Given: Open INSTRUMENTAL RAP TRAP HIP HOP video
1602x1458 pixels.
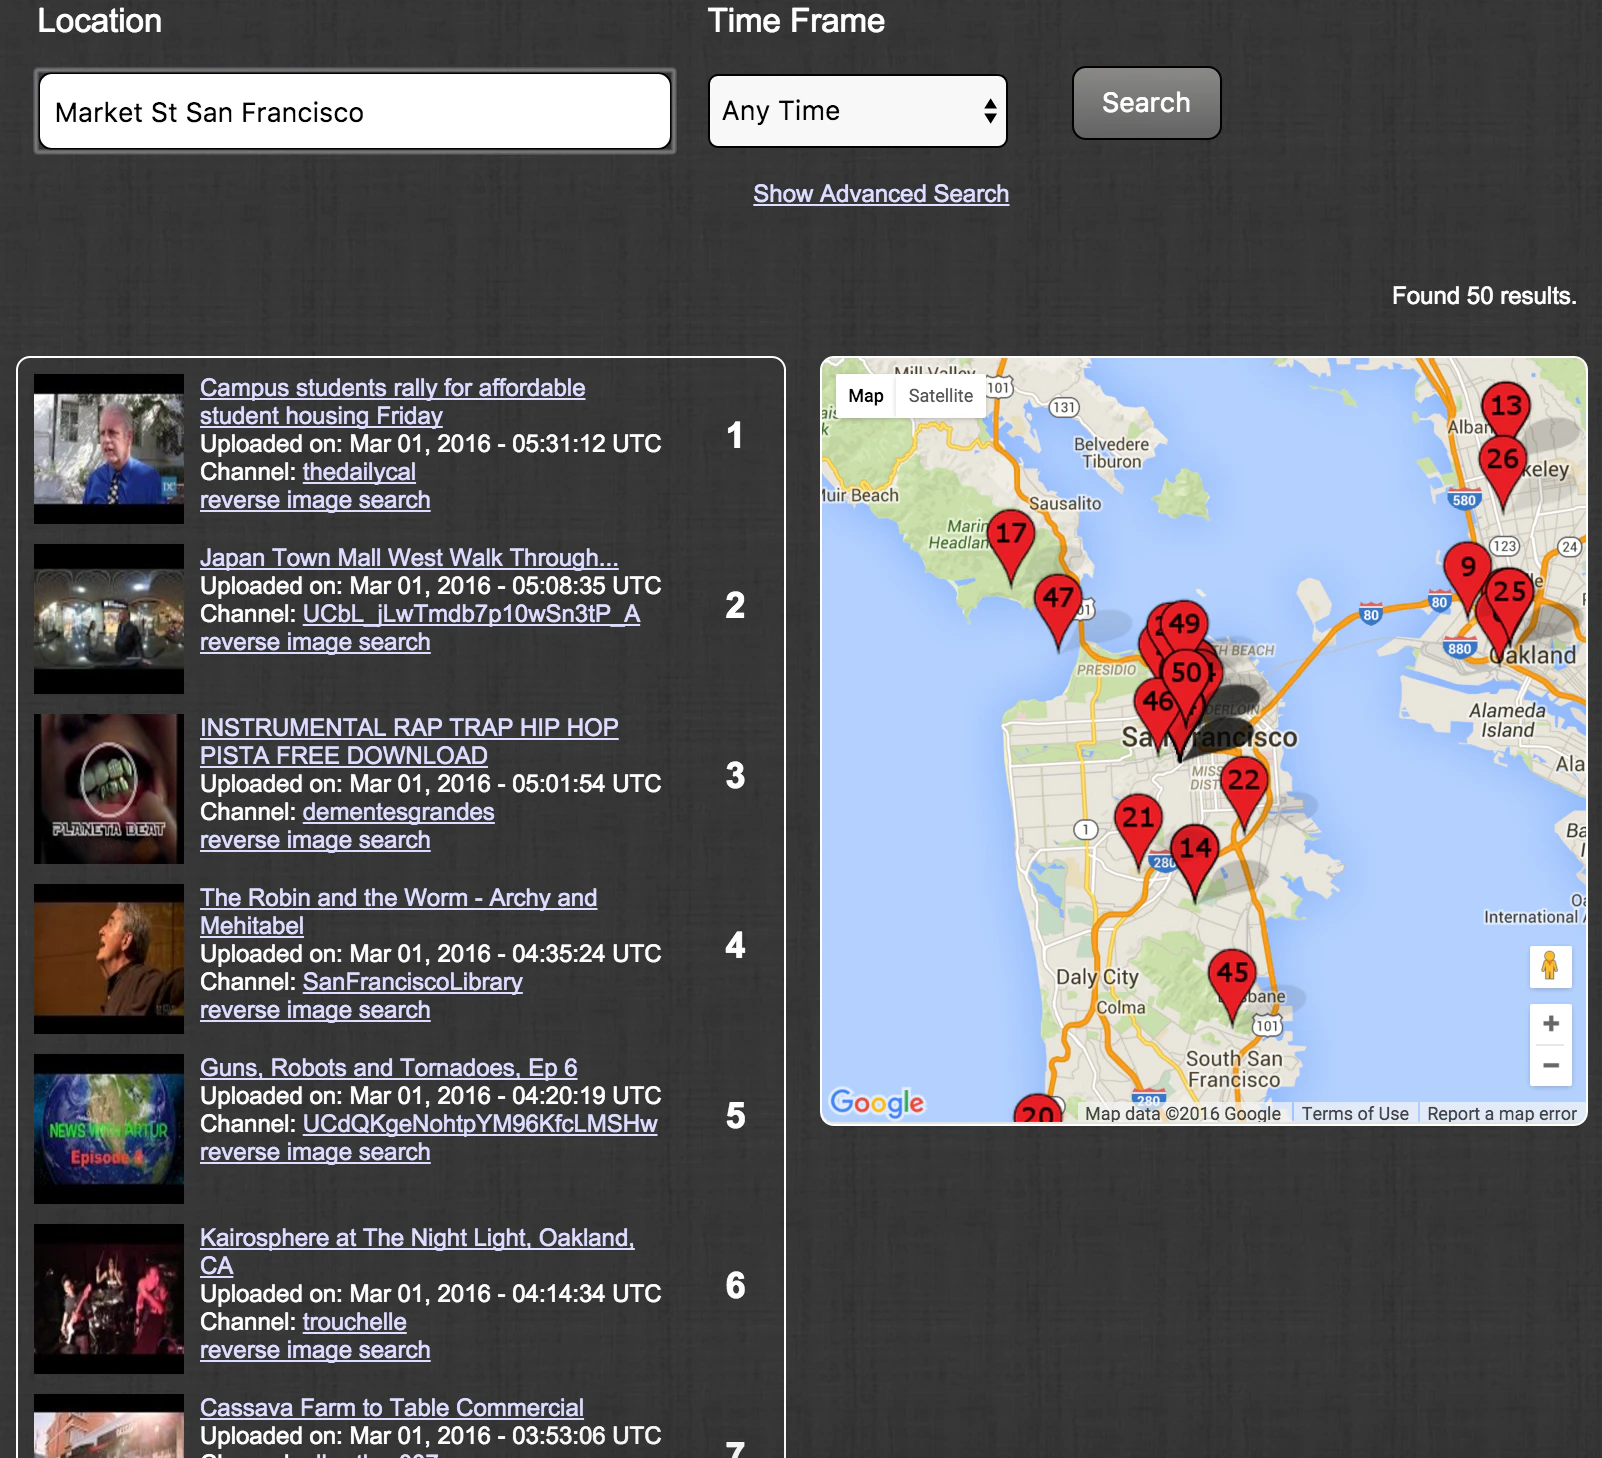Looking at the screenshot, I should pos(409,742).
